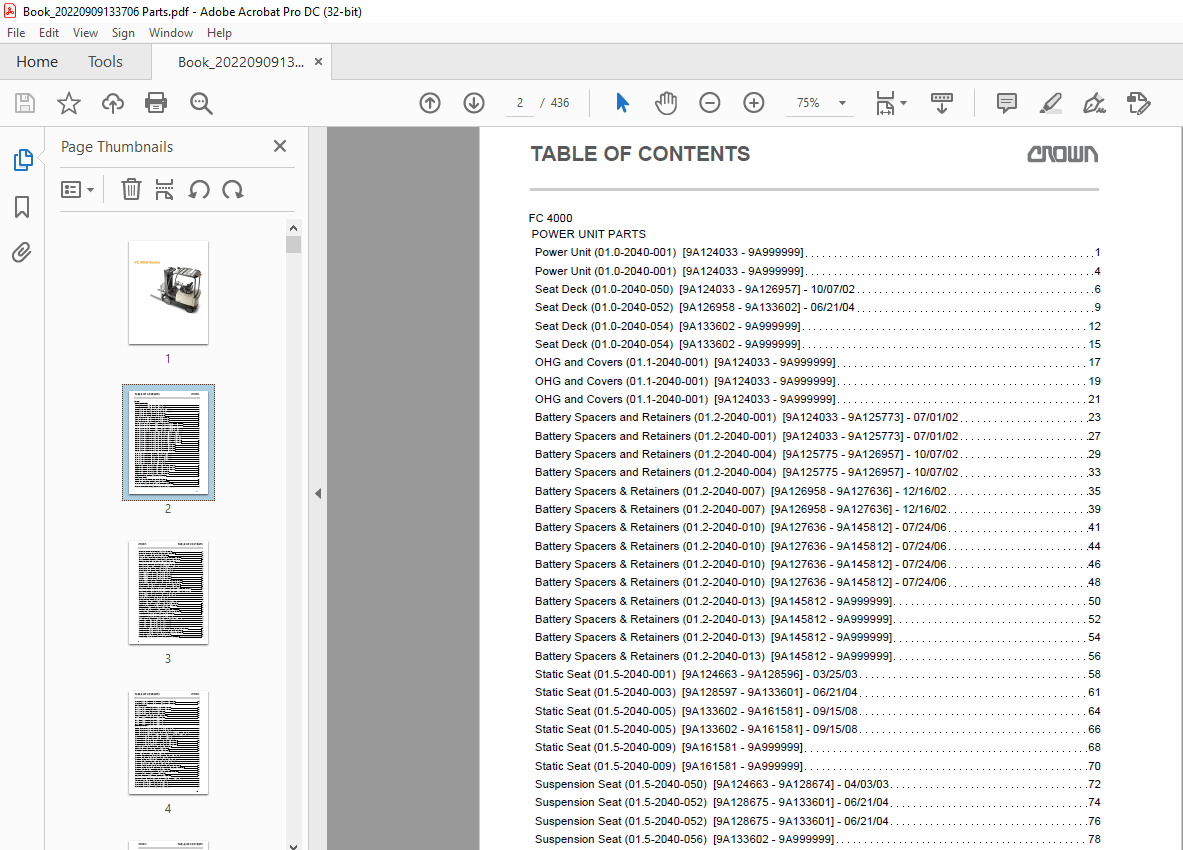Add file to starred with star icon
This screenshot has height=850, width=1183.
tap(69, 103)
